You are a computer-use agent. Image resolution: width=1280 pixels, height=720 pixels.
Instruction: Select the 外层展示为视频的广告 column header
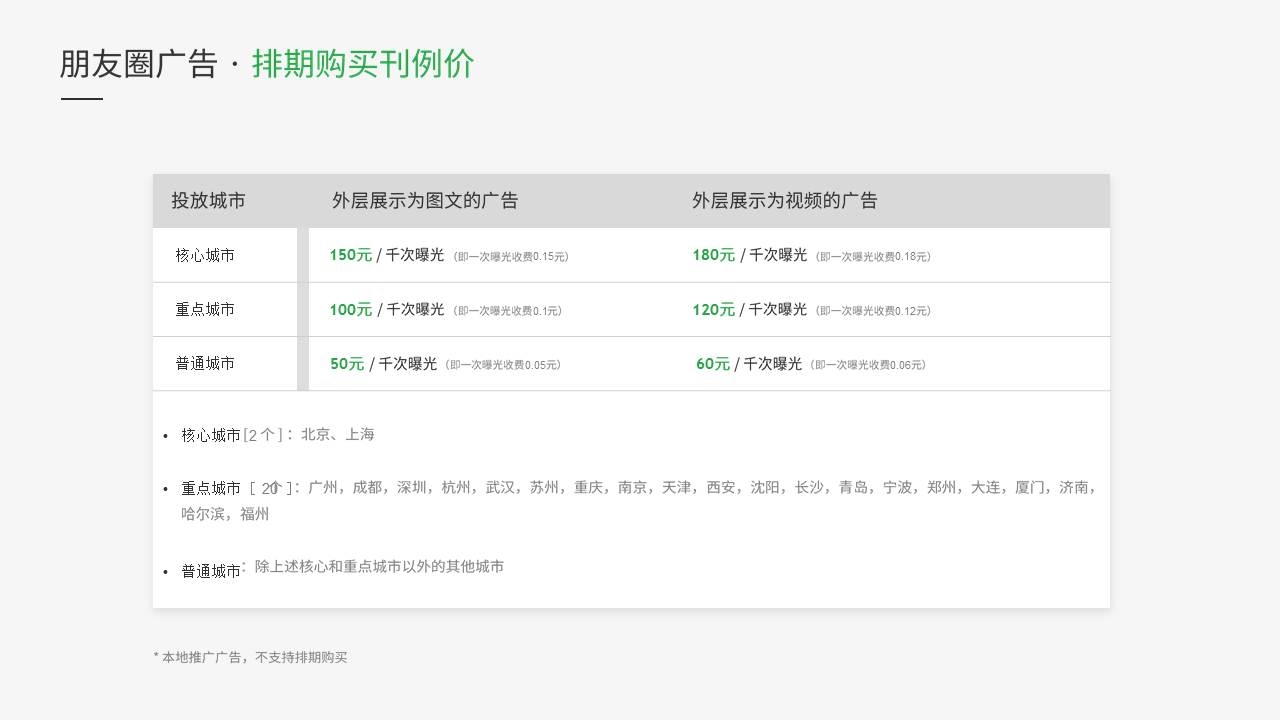point(784,201)
